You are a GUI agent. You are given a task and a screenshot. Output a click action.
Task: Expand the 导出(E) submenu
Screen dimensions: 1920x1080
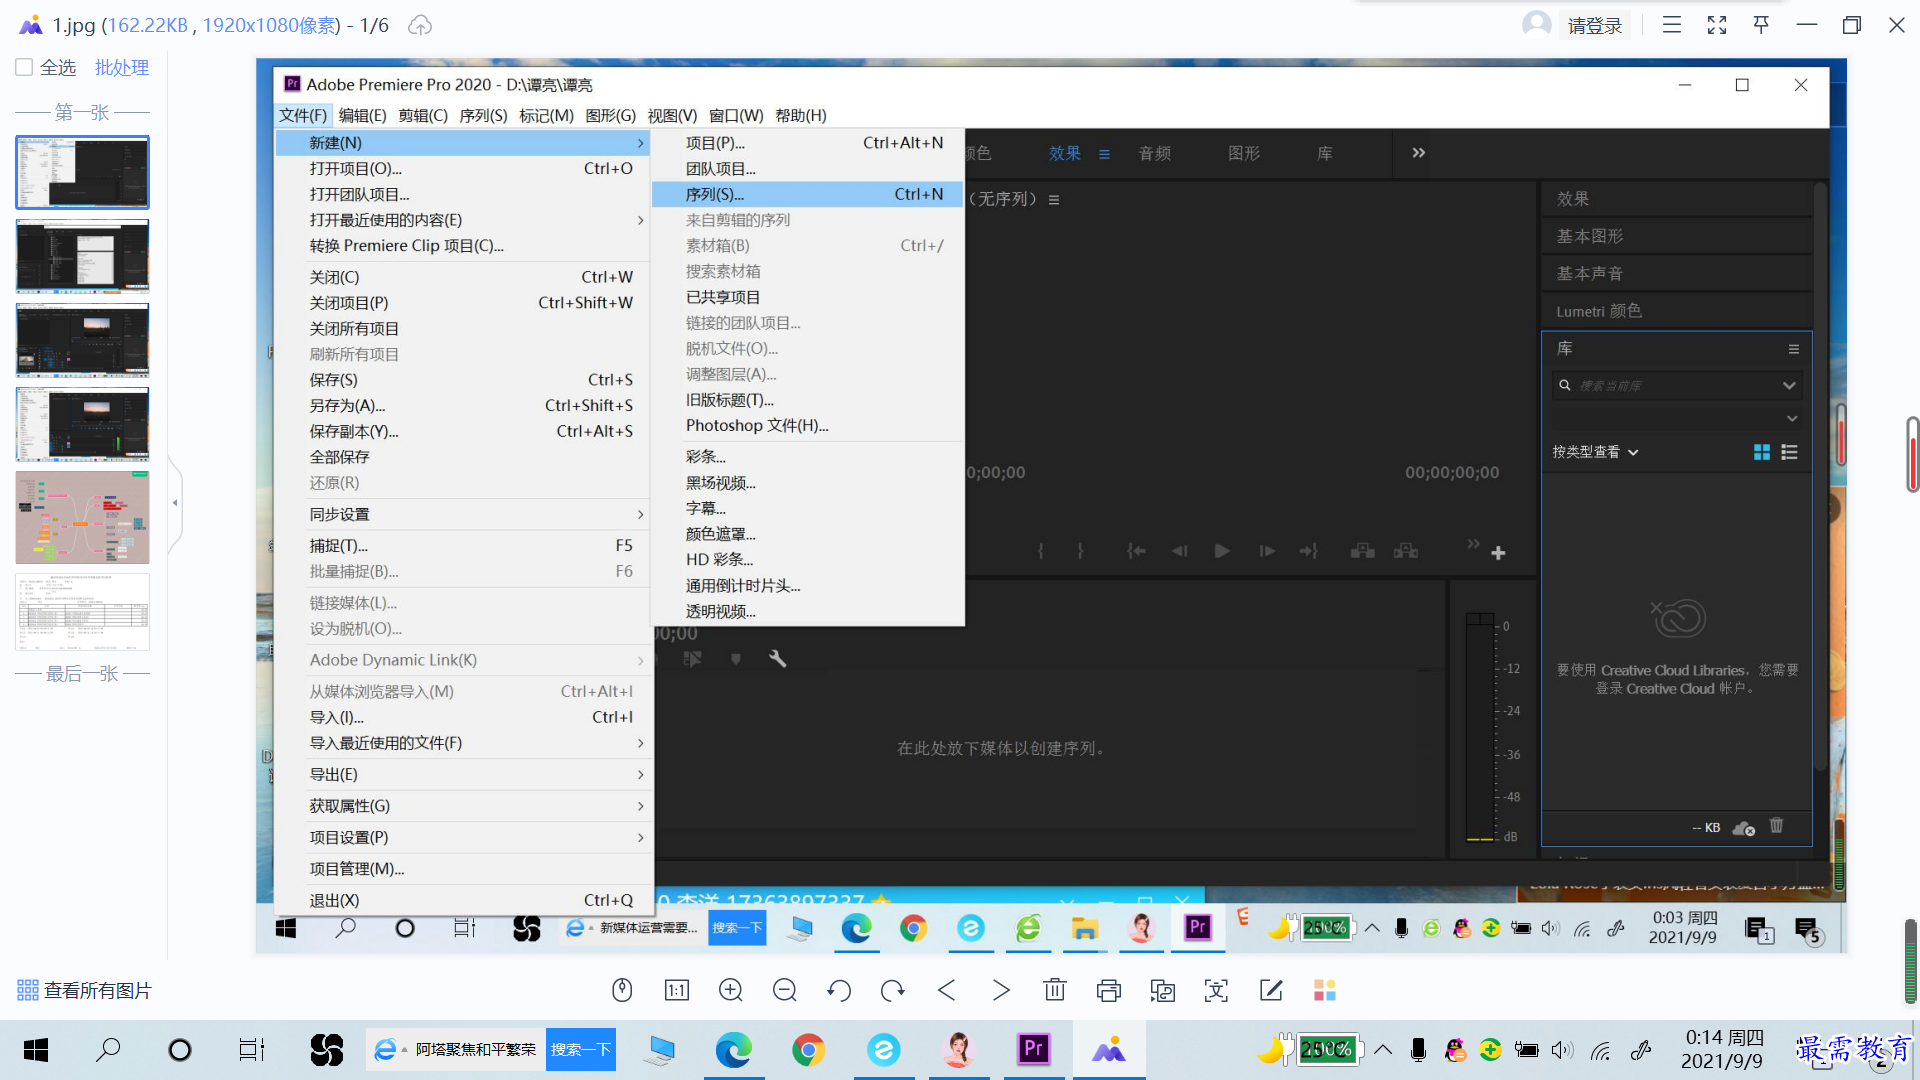(x=640, y=774)
